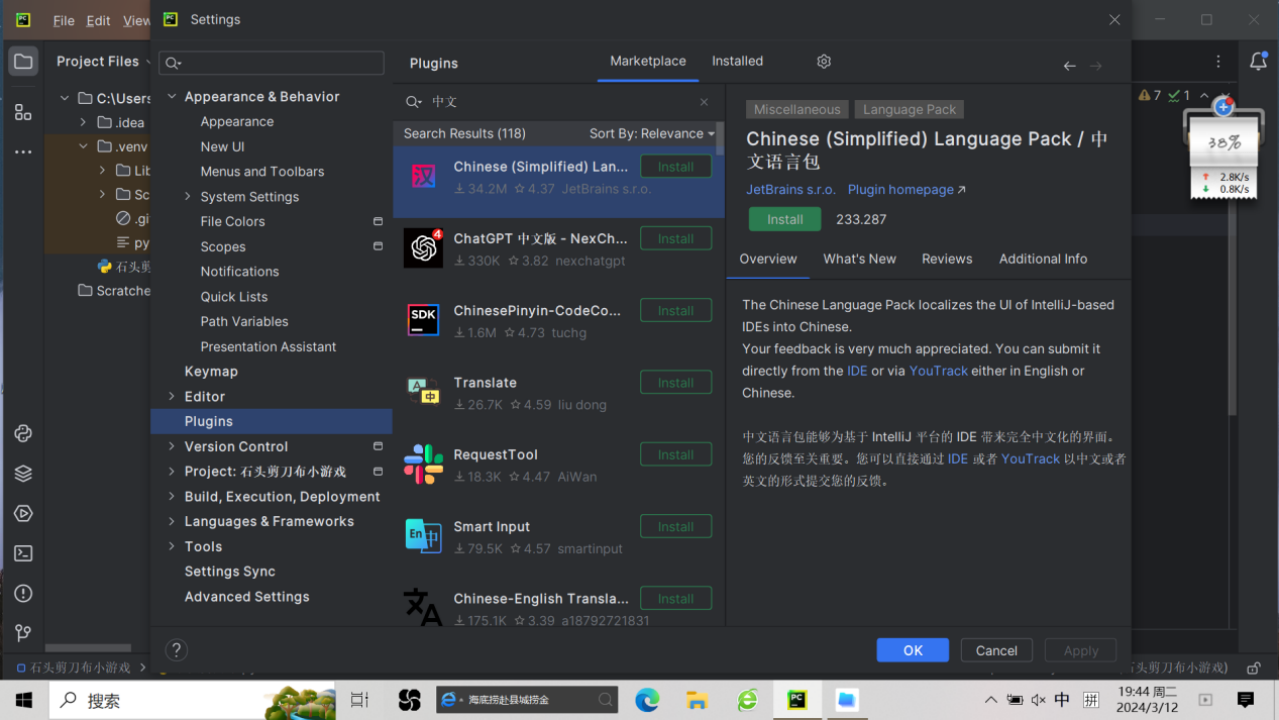1279x720 pixels.
Task: Open the Additional Info tab
Action: tap(1043, 259)
